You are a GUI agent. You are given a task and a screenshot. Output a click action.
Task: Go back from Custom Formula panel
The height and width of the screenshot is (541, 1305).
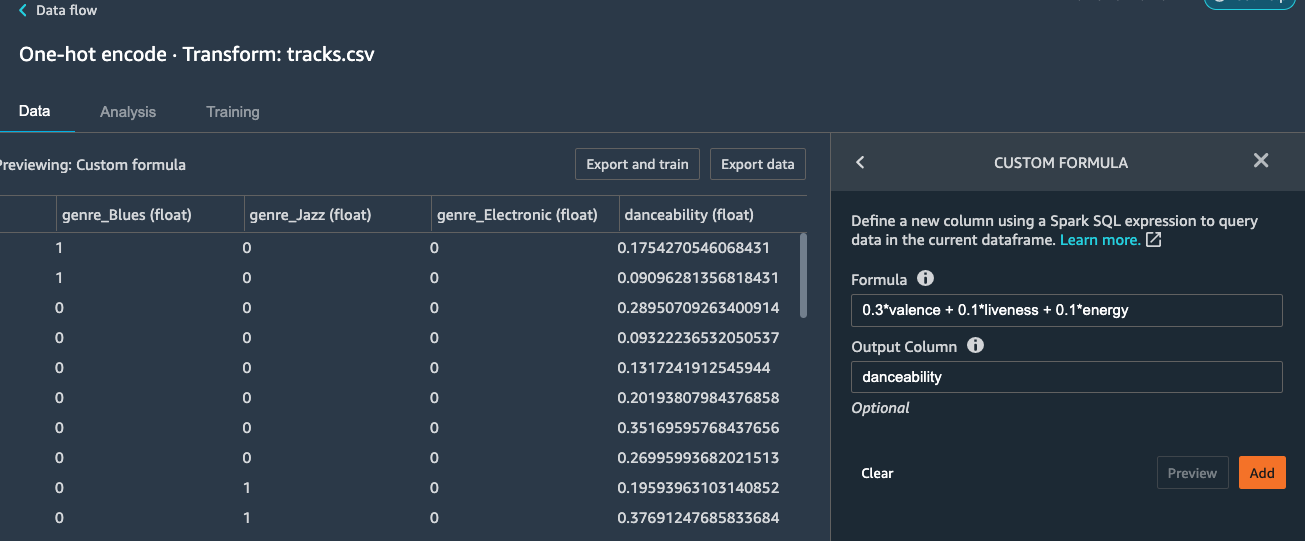coord(860,162)
